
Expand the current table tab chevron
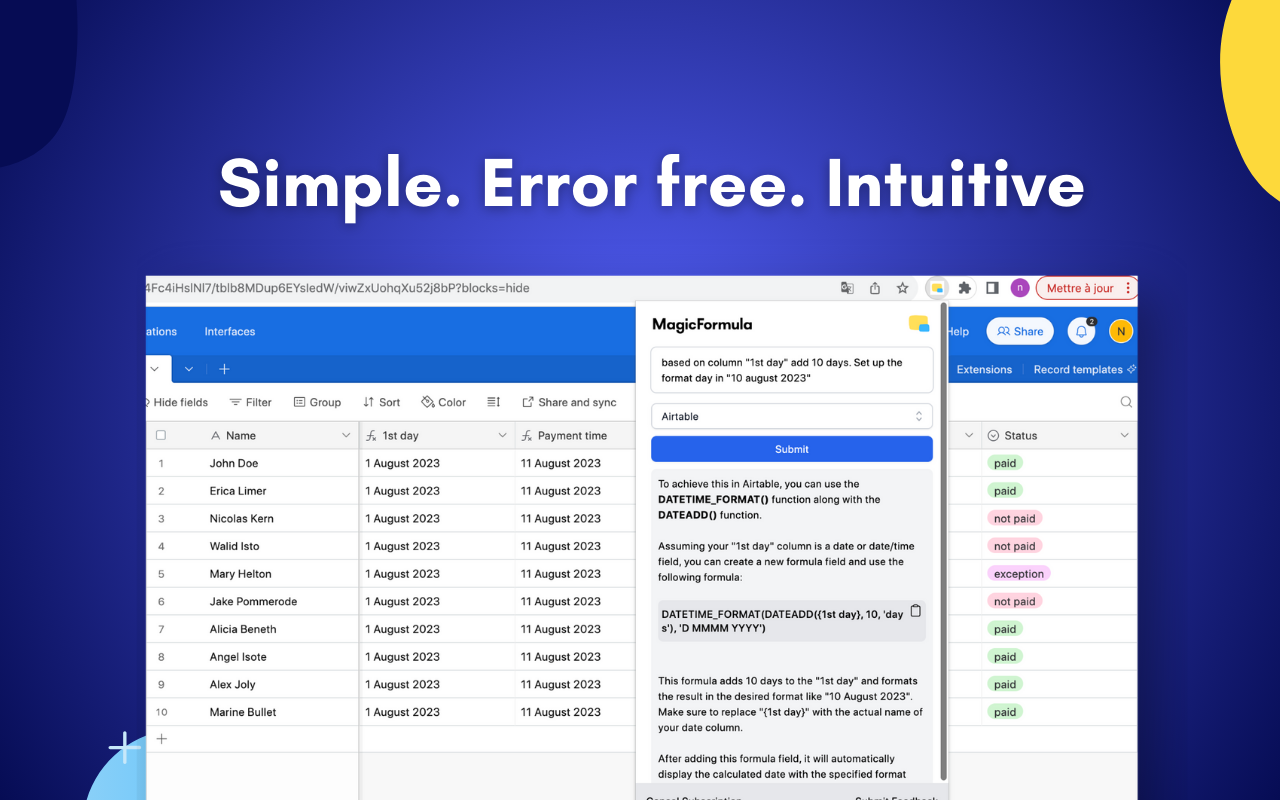click(155, 369)
